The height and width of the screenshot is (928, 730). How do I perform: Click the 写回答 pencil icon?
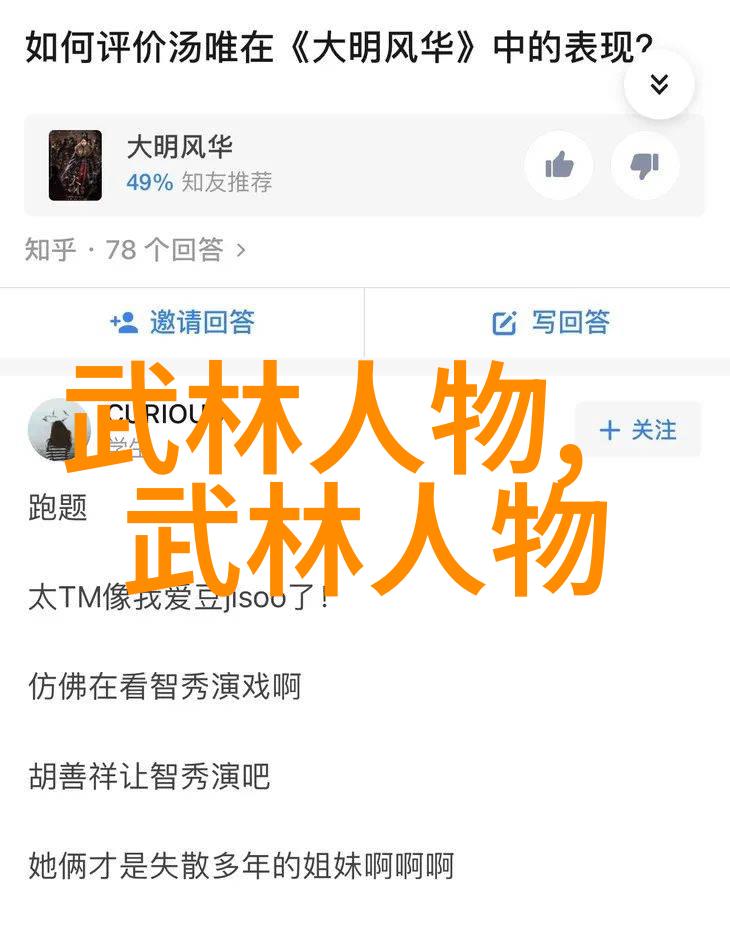(504, 323)
